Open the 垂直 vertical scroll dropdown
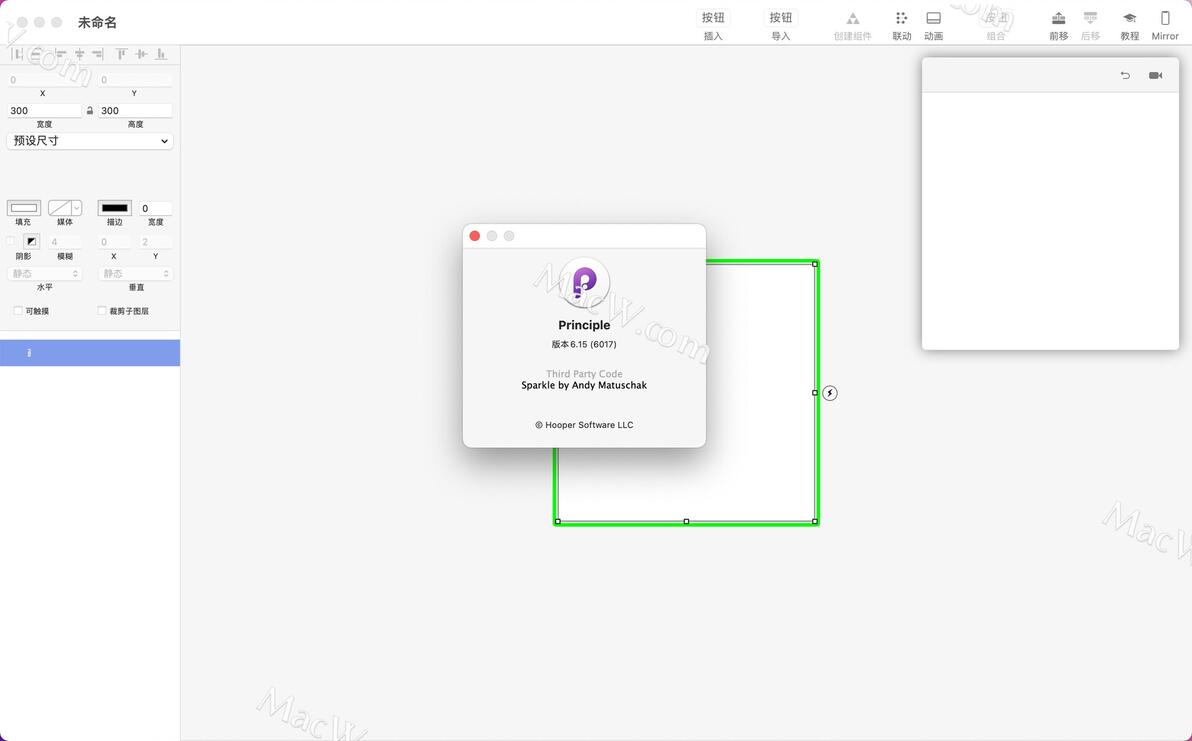This screenshot has width=1192, height=741. pyautogui.click(x=135, y=274)
